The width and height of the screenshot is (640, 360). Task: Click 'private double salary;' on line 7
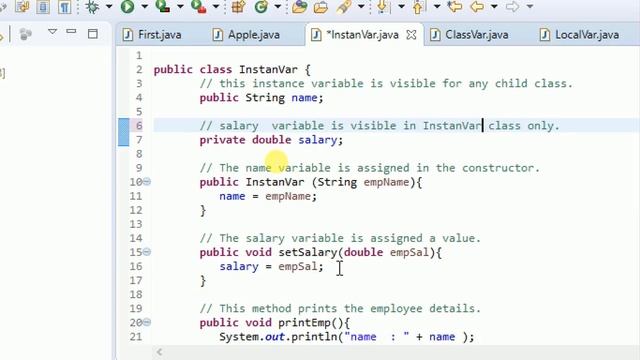[x=271, y=140]
